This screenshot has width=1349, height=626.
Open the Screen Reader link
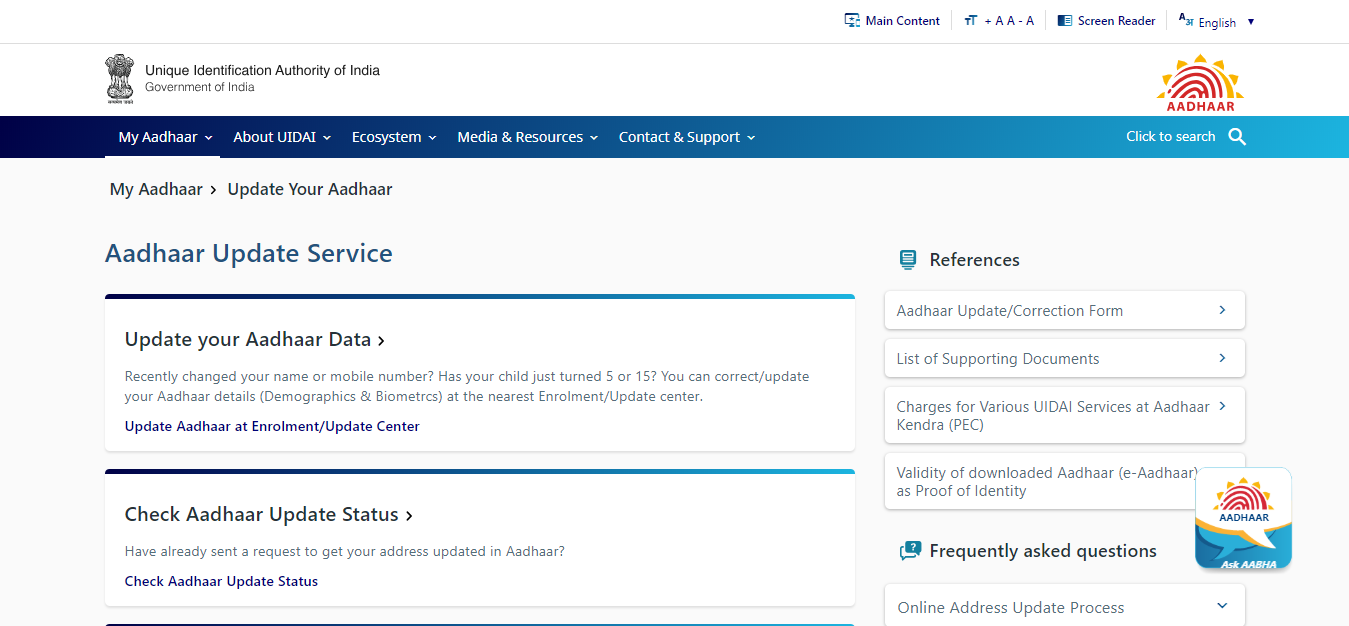click(1106, 21)
